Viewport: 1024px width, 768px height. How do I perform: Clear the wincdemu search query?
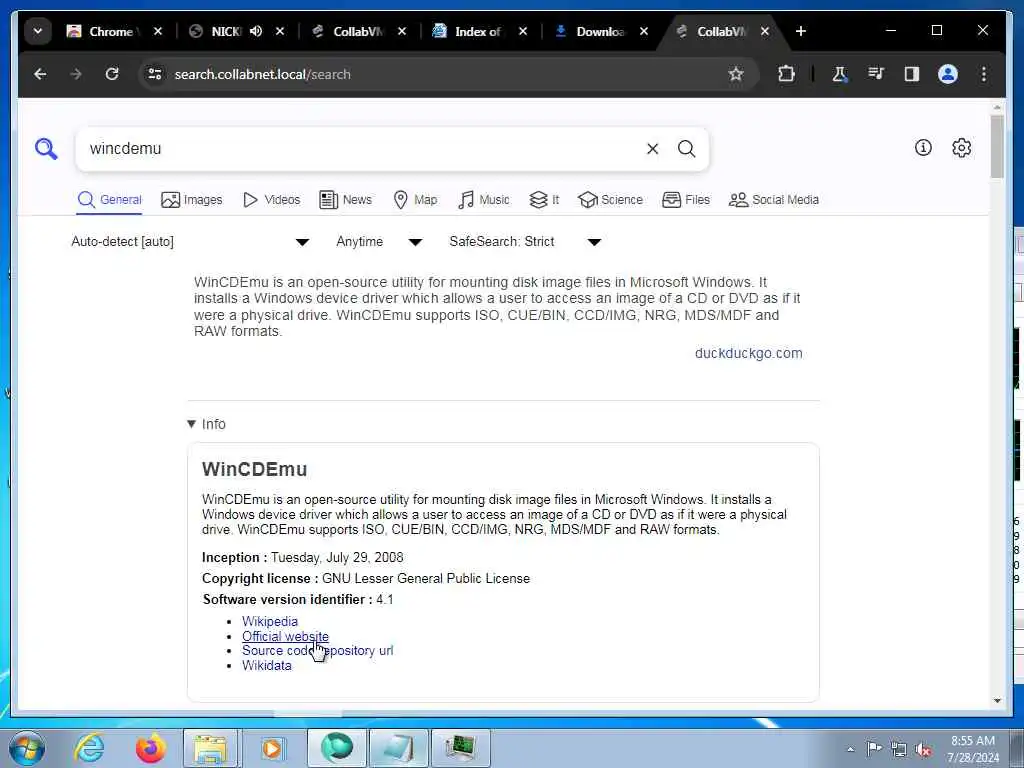pos(652,149)
